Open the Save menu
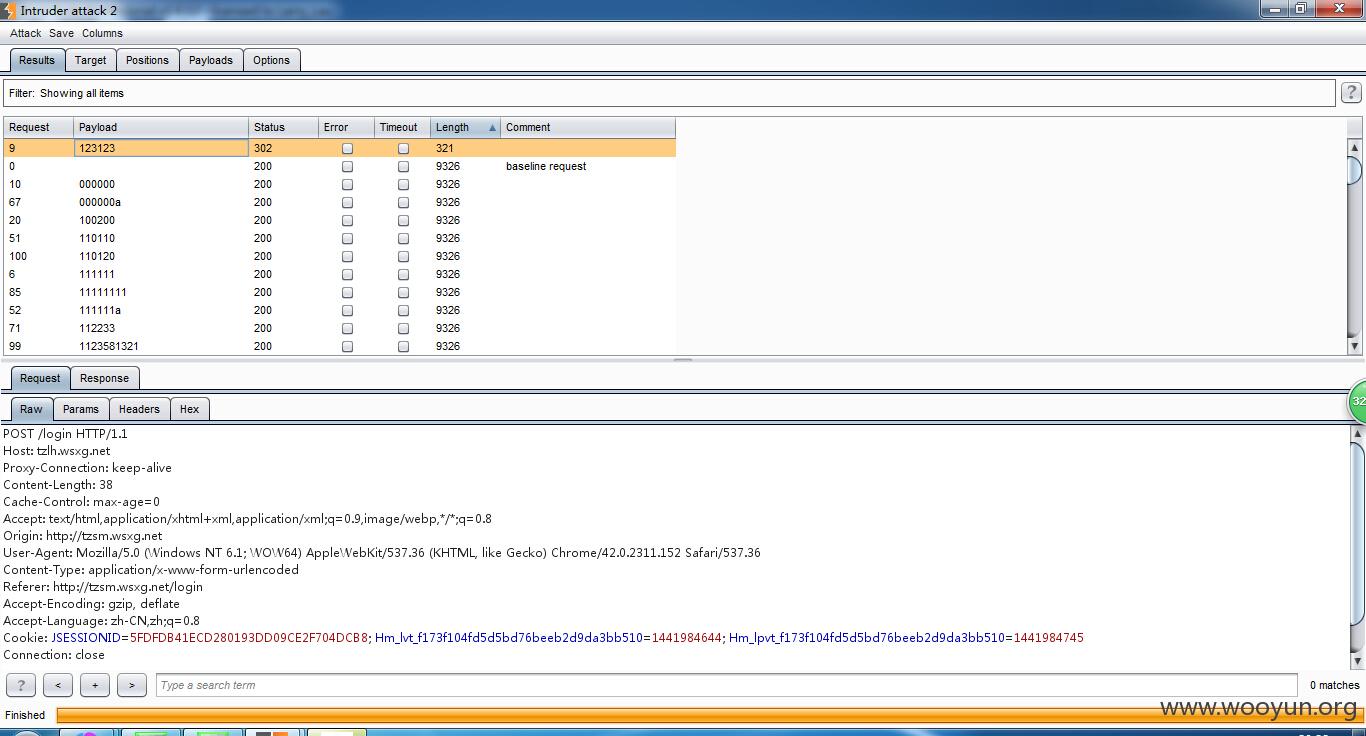 pyautogui.click(x=61, y=33)
